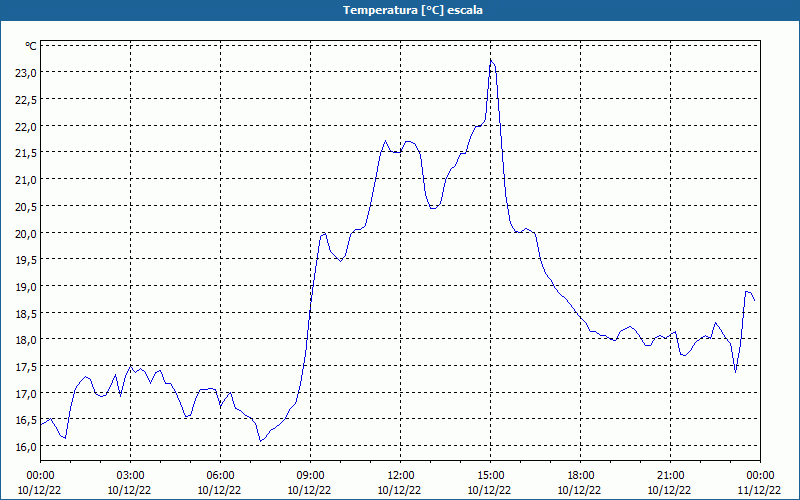Click the 09:00 time axis label
This screenshot has height=500, width=800.
[x=310, y=475]
